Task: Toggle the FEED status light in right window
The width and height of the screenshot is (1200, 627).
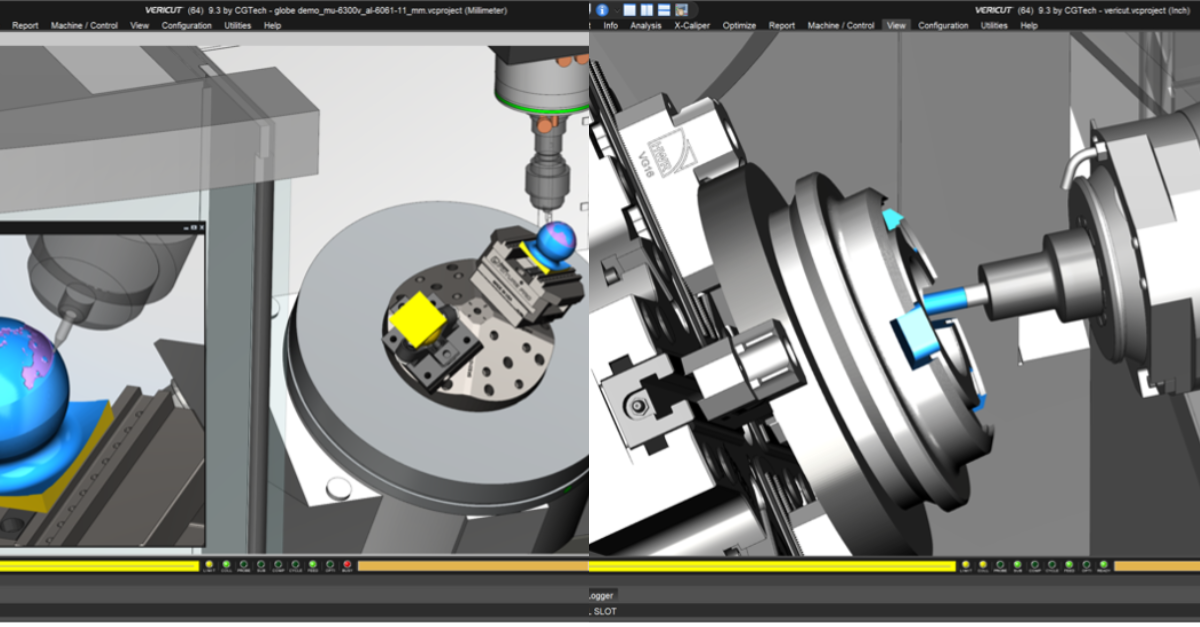Action: (x=1068, y=565)
